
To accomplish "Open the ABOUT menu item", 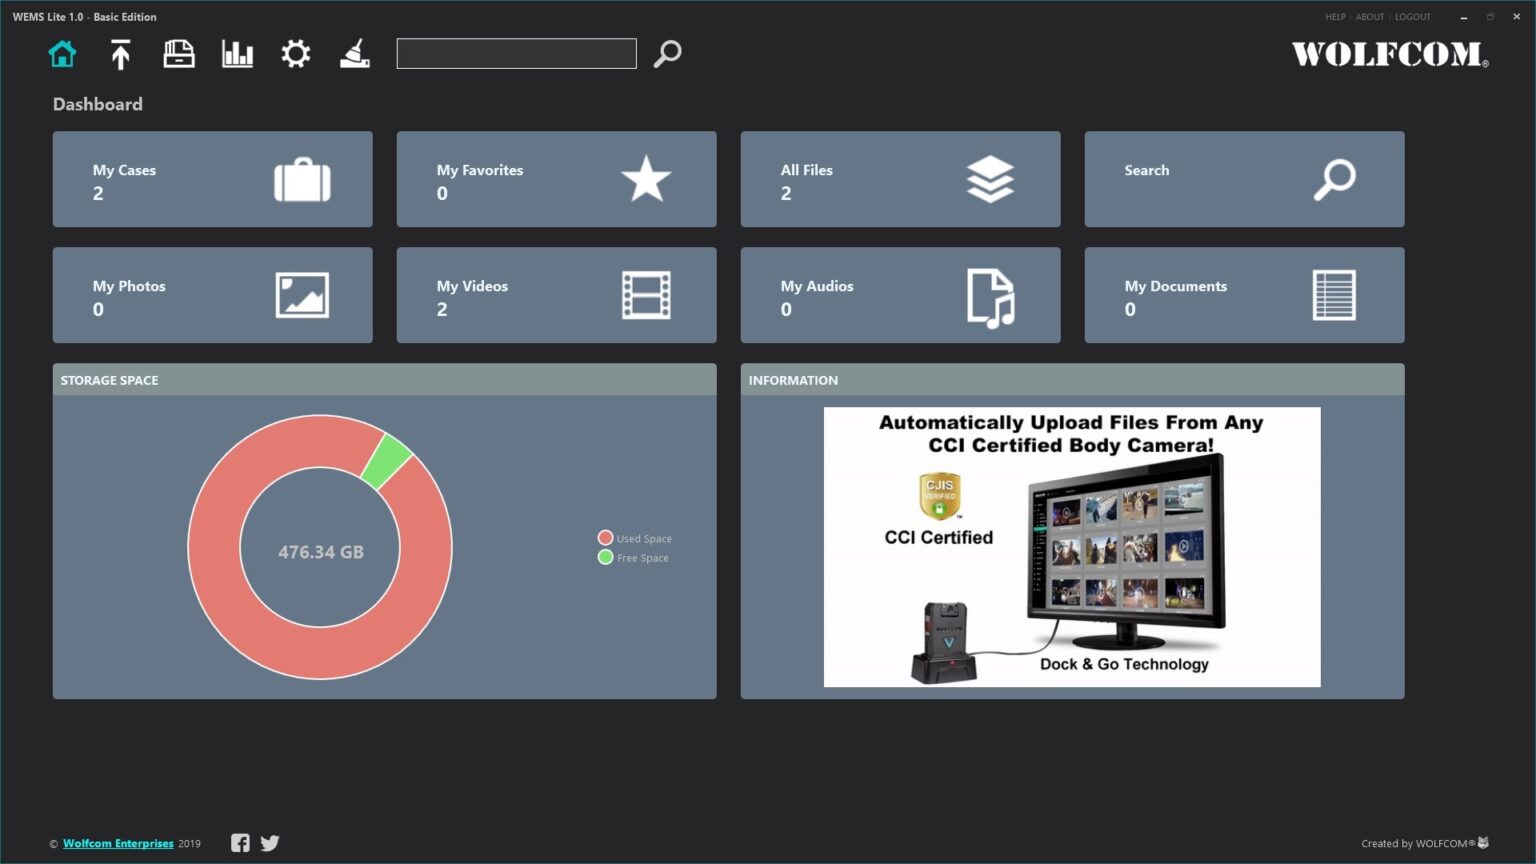I will (x=1369, y=16).
